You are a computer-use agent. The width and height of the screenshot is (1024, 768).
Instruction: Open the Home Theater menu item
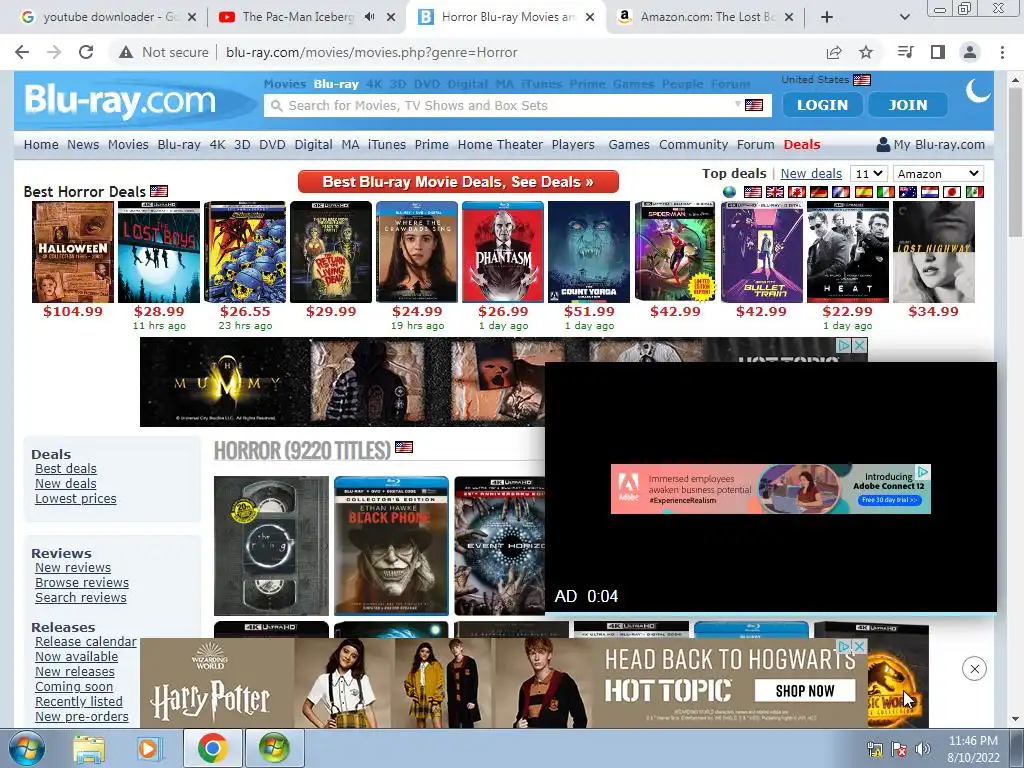[500, 144]
